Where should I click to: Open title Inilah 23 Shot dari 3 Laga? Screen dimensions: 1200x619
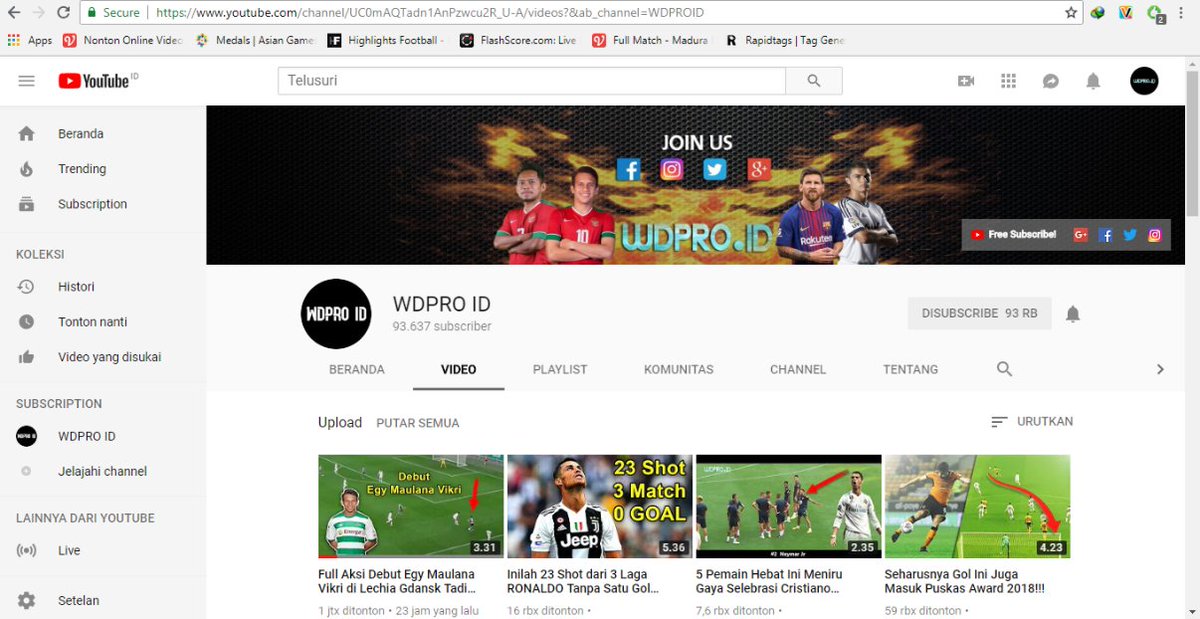click(x=584, y=582)
